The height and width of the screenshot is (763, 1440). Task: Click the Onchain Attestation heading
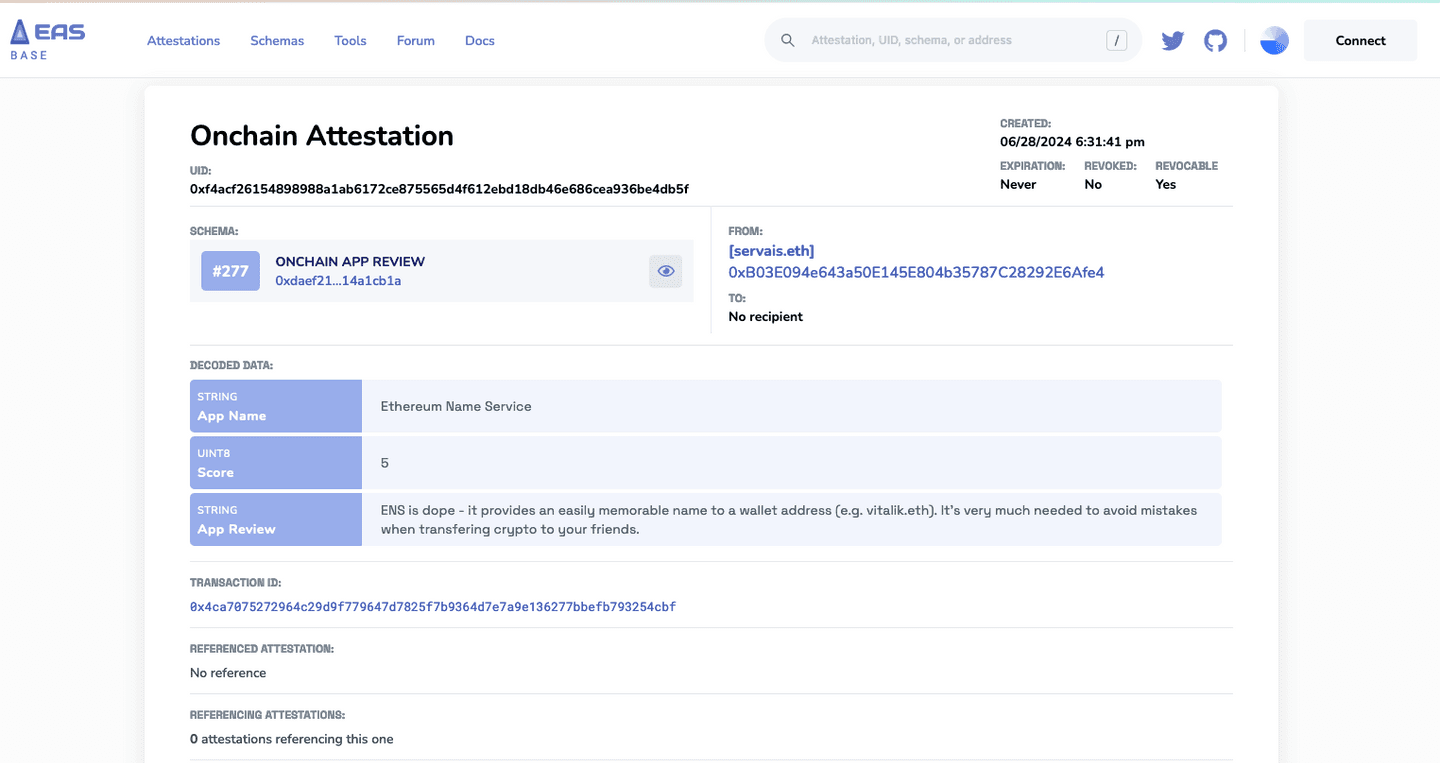click(322, 136)
